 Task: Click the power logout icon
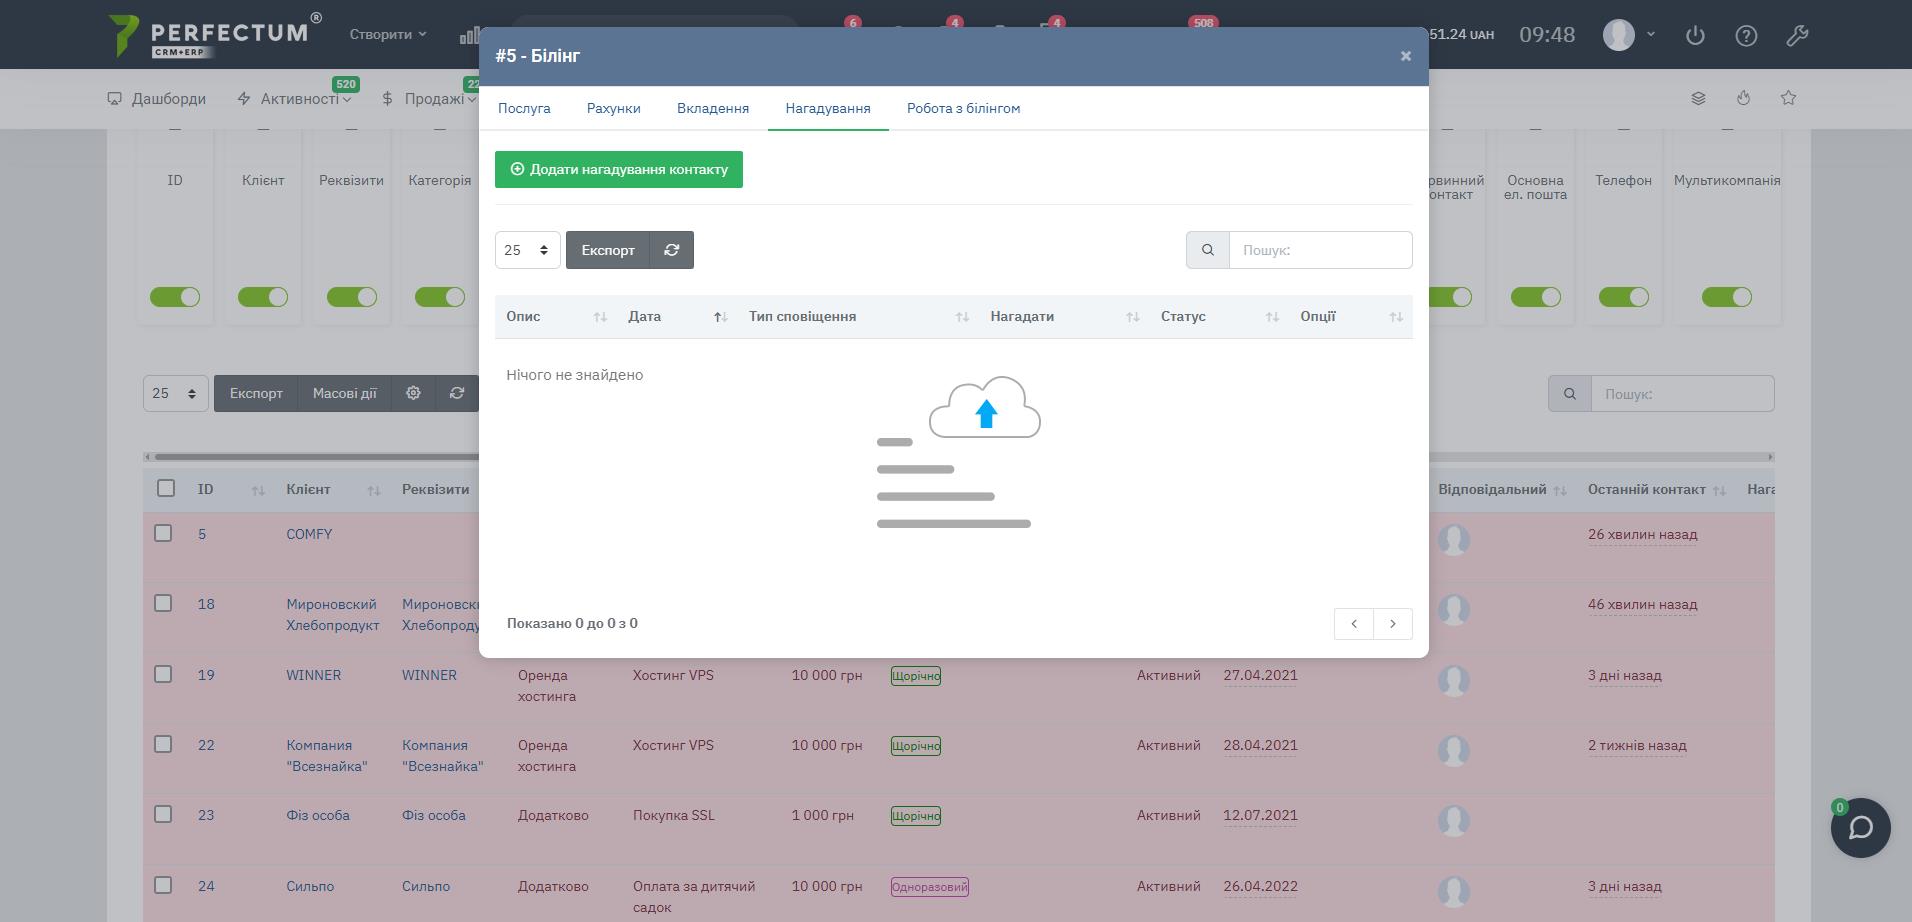coord(1695,36)
